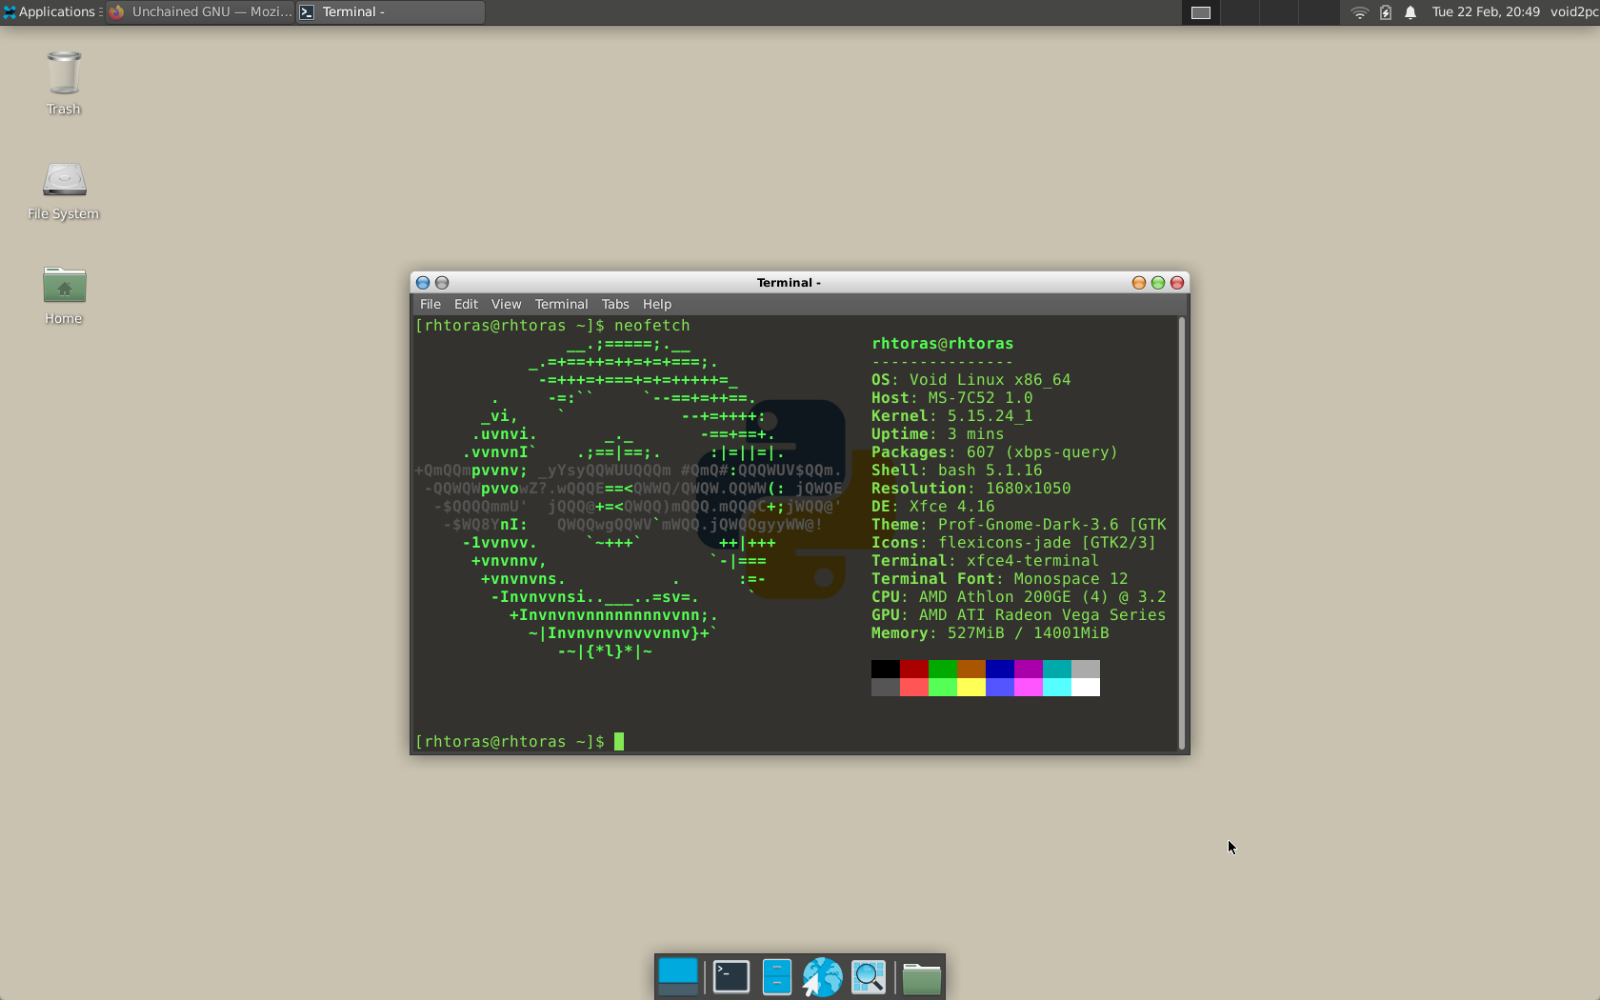Click the 'Uptime: 3 mins' line

point(938,434)
